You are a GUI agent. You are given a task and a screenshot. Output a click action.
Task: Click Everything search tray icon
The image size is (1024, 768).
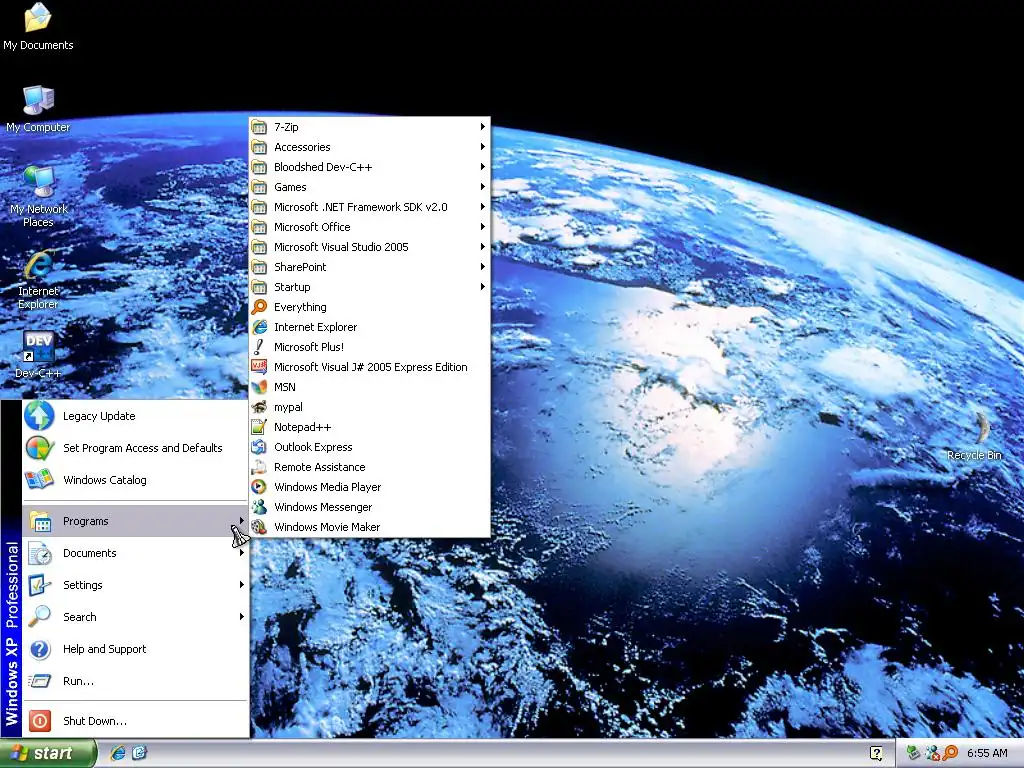pos(950,753)
